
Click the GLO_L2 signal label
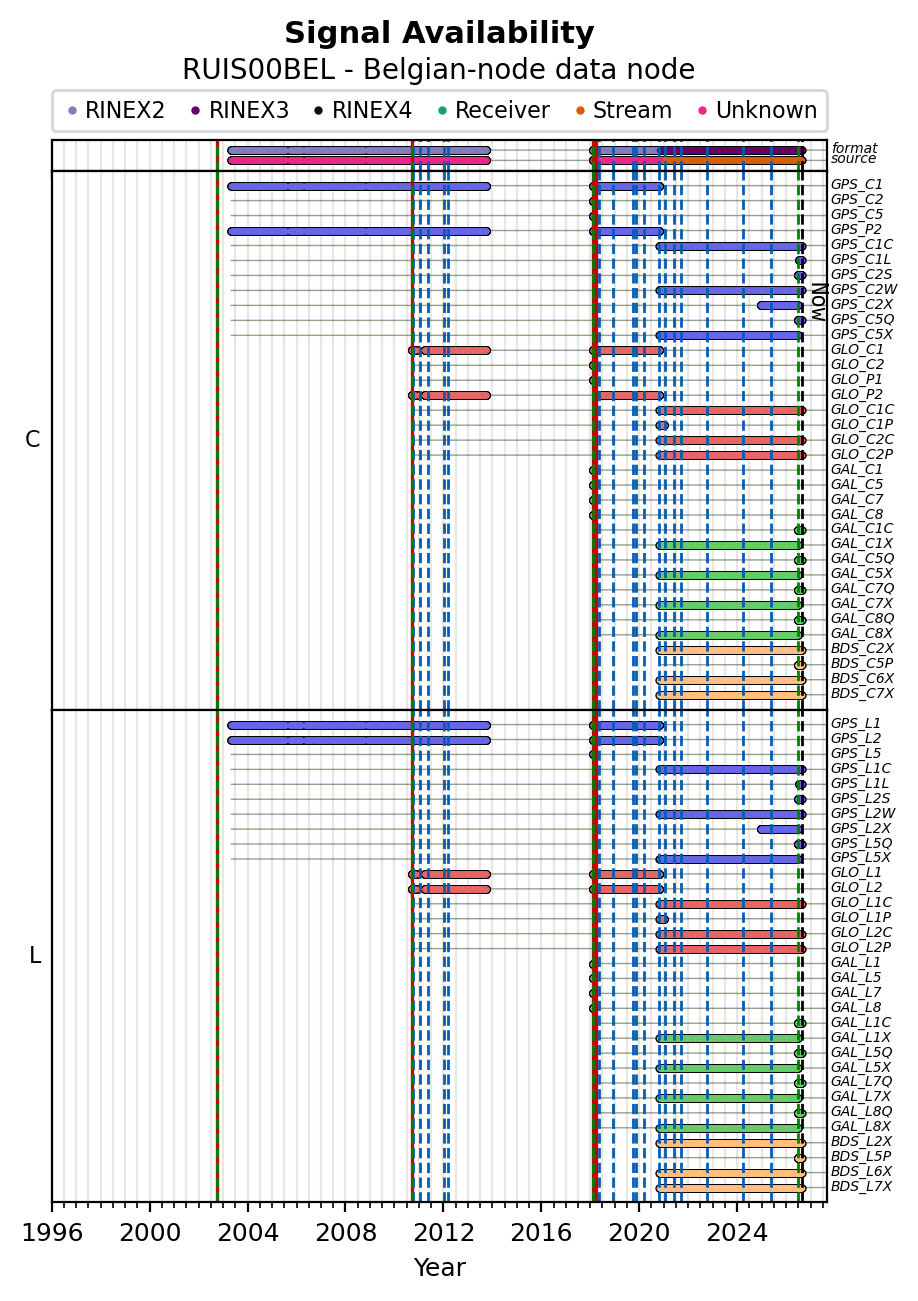click(857, 888)
